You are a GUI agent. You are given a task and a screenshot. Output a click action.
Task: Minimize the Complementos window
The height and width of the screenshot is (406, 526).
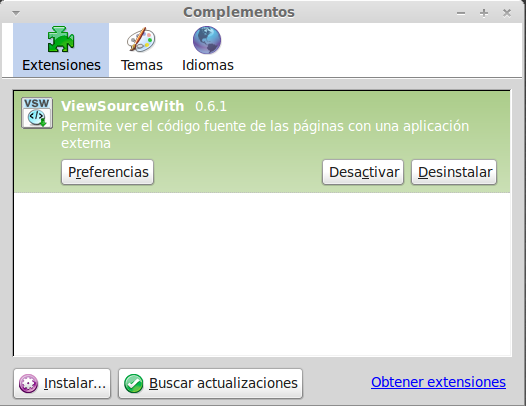[x=461, y=13]
